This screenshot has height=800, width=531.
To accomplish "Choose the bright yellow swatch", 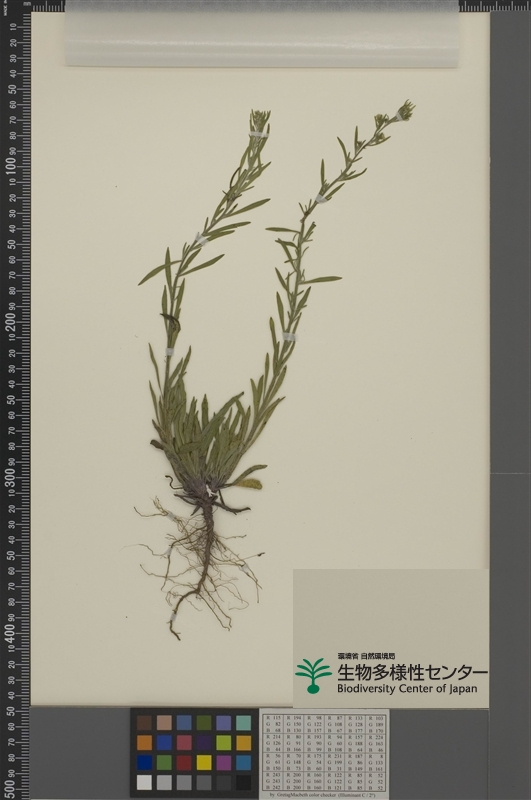I will (x=204, y=763).
